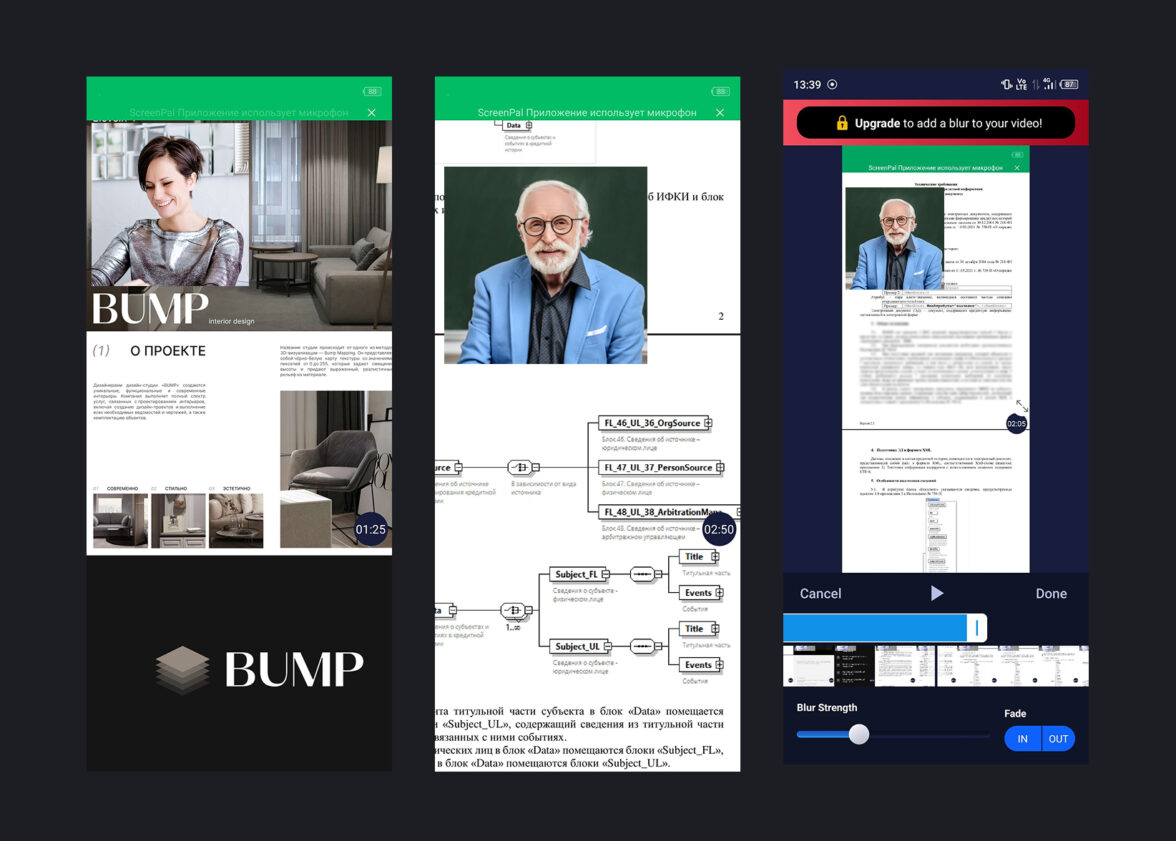
Task: Tap the 02:05 timer bubble in editor preview
Action: pyautogui.click(x=1016, y=424)
